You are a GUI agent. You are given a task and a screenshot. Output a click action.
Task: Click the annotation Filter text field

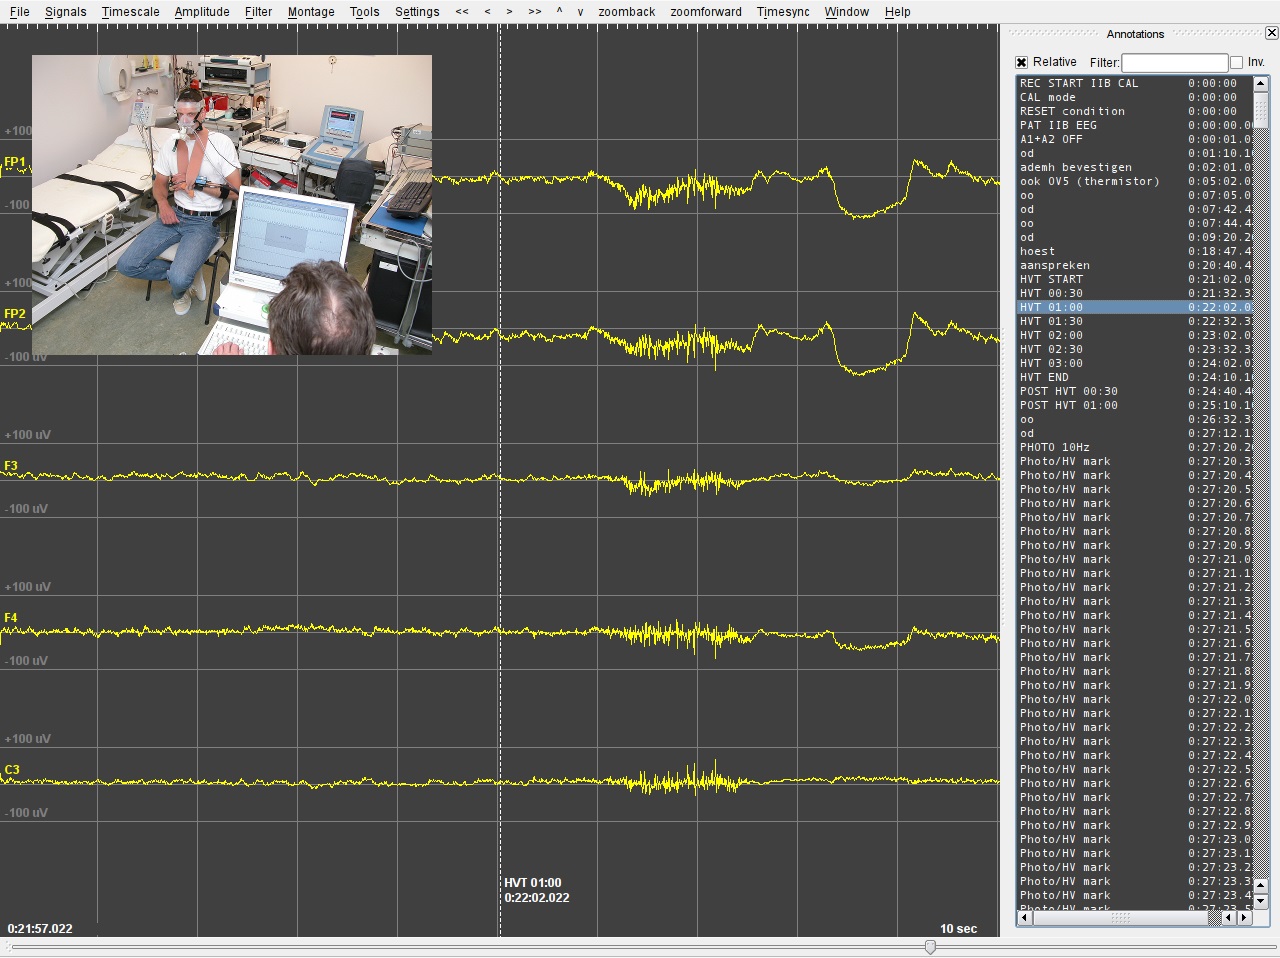(1174, 62)
